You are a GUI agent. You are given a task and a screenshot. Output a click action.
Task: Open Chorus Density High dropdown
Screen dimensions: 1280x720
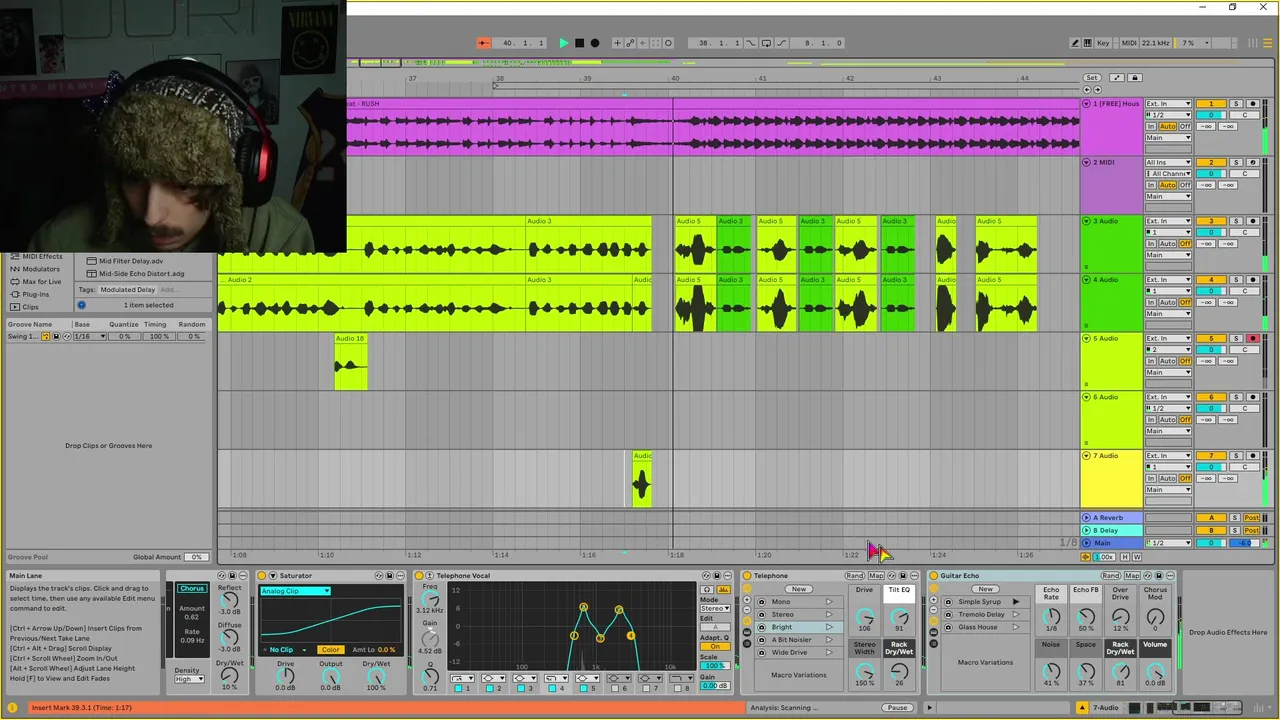[x=189, y=679]
